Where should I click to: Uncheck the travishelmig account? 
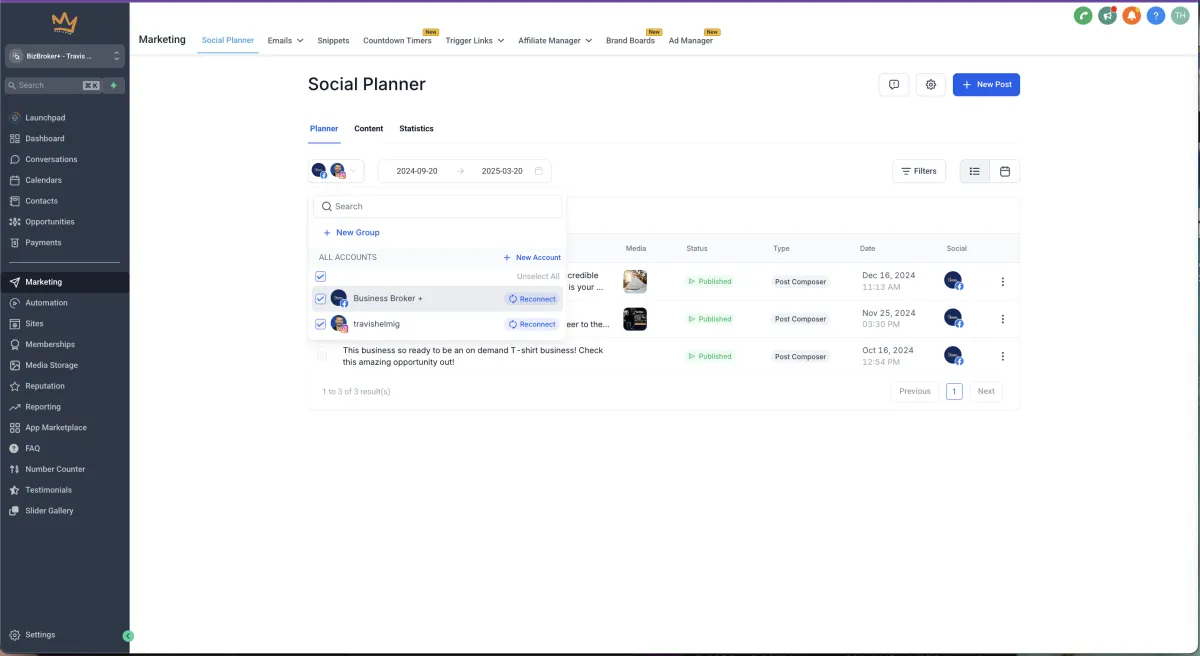click(321, 324)
